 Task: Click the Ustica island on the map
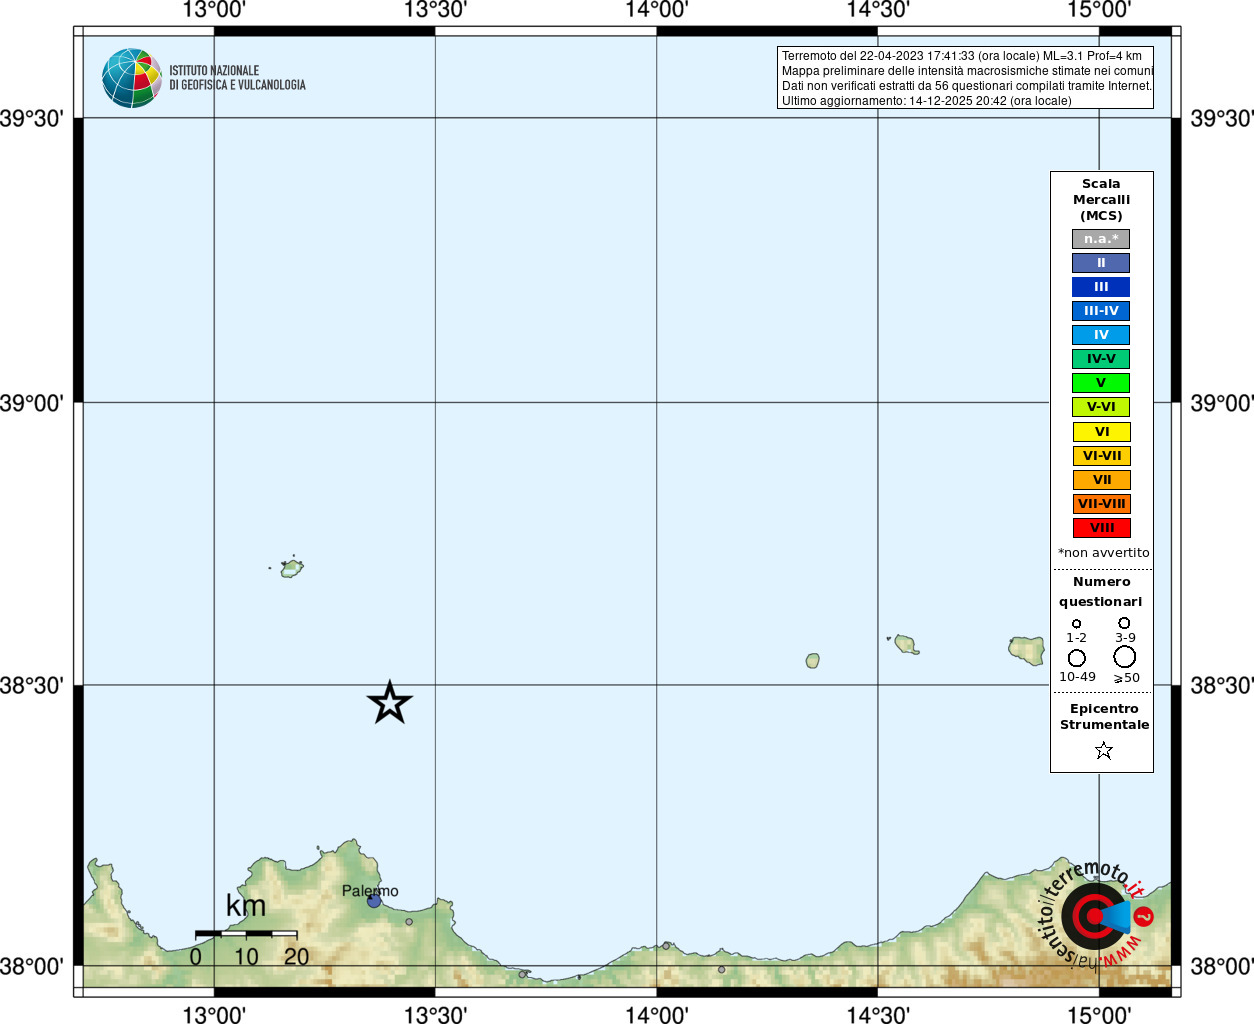(292, 569)
